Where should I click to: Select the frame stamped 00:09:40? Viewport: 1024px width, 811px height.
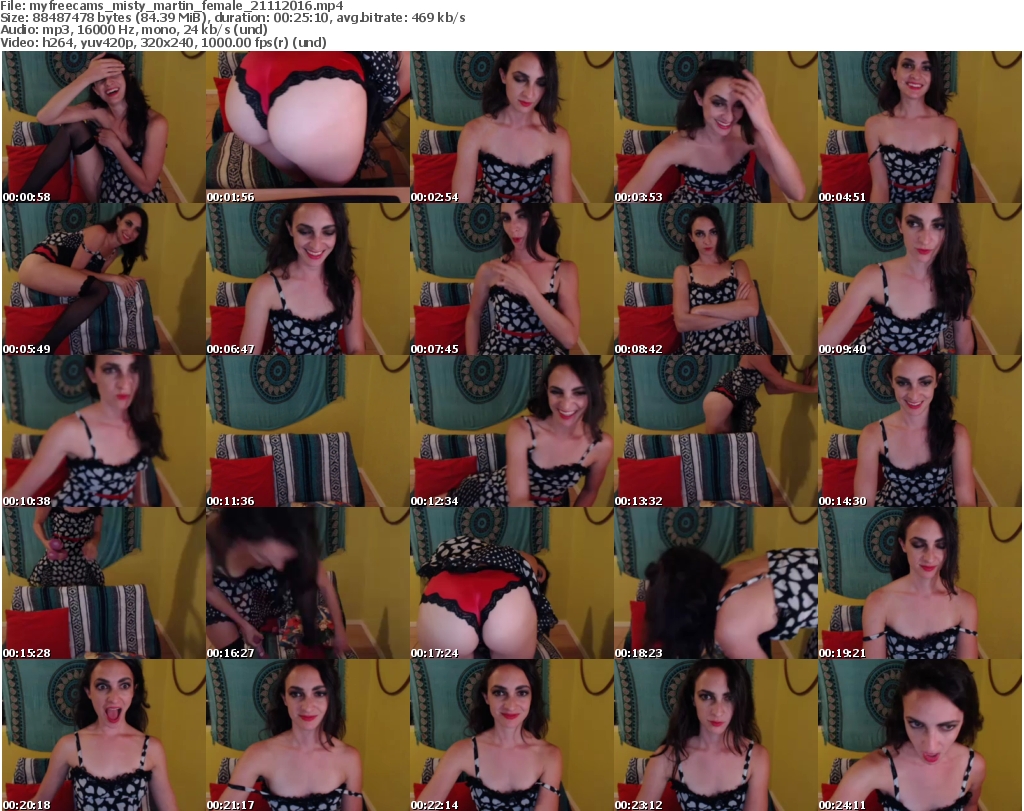pyautogui.click(x=920, y=279)
